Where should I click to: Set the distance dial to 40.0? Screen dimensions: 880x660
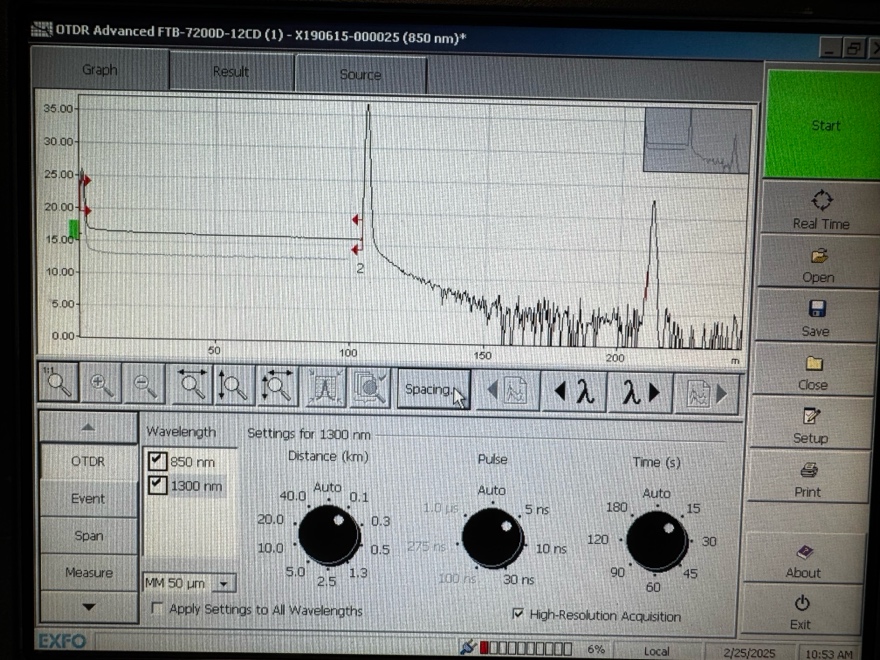pyautogui.click(x=293, y=496)
